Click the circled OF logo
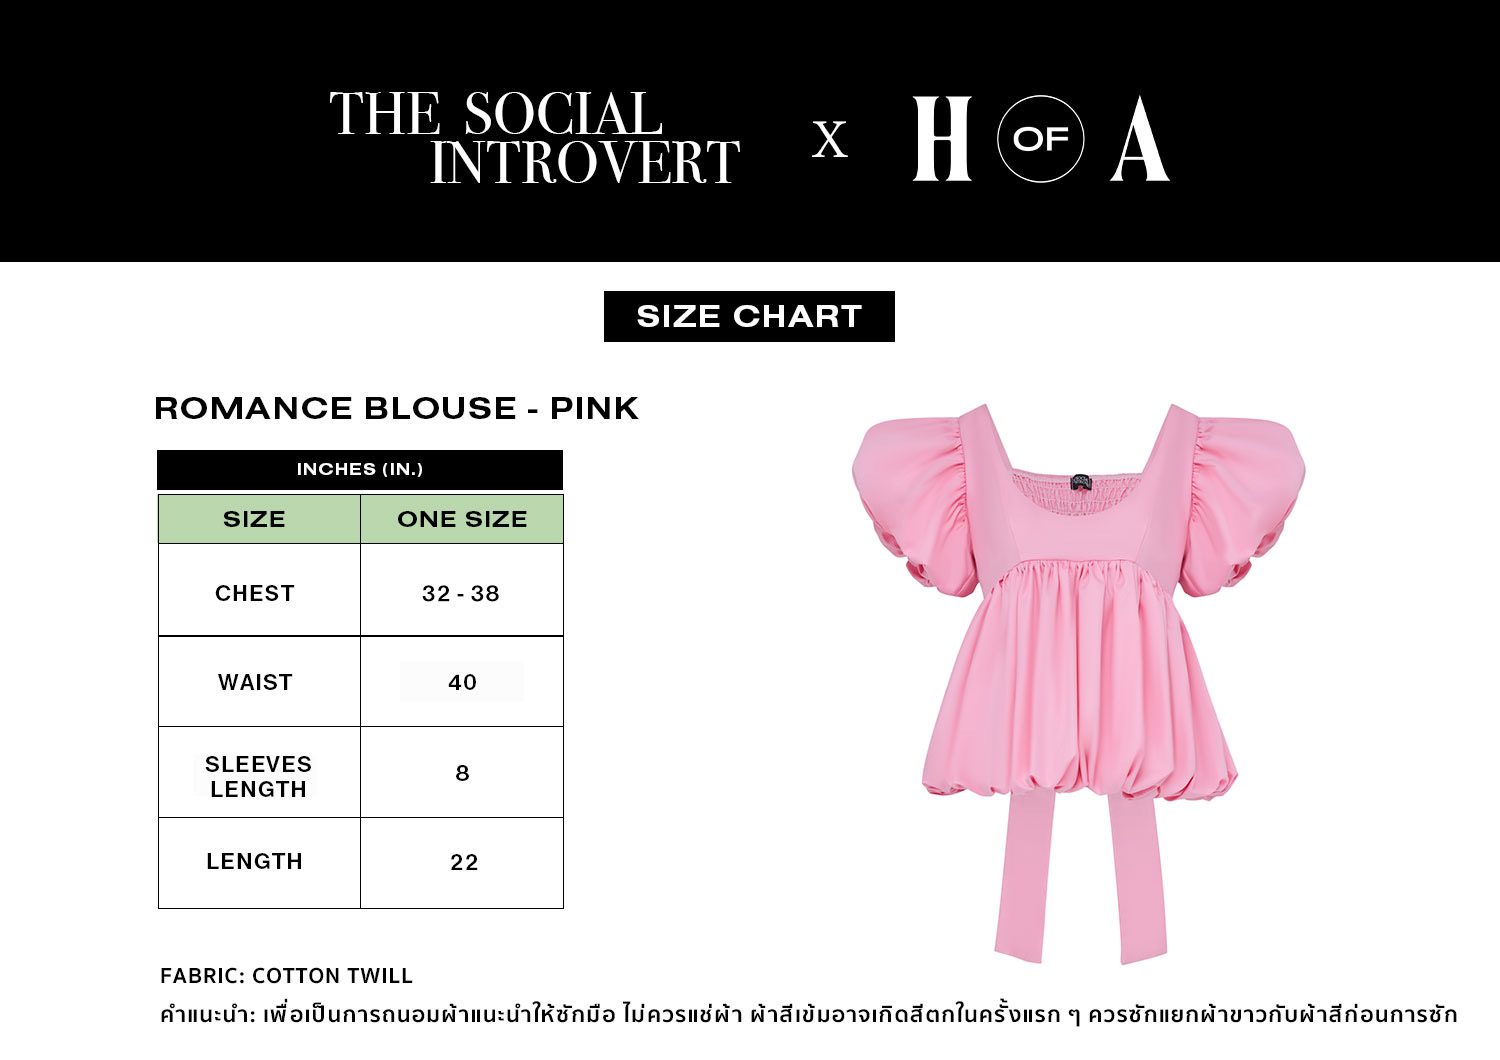 (x=1040, y=139)
